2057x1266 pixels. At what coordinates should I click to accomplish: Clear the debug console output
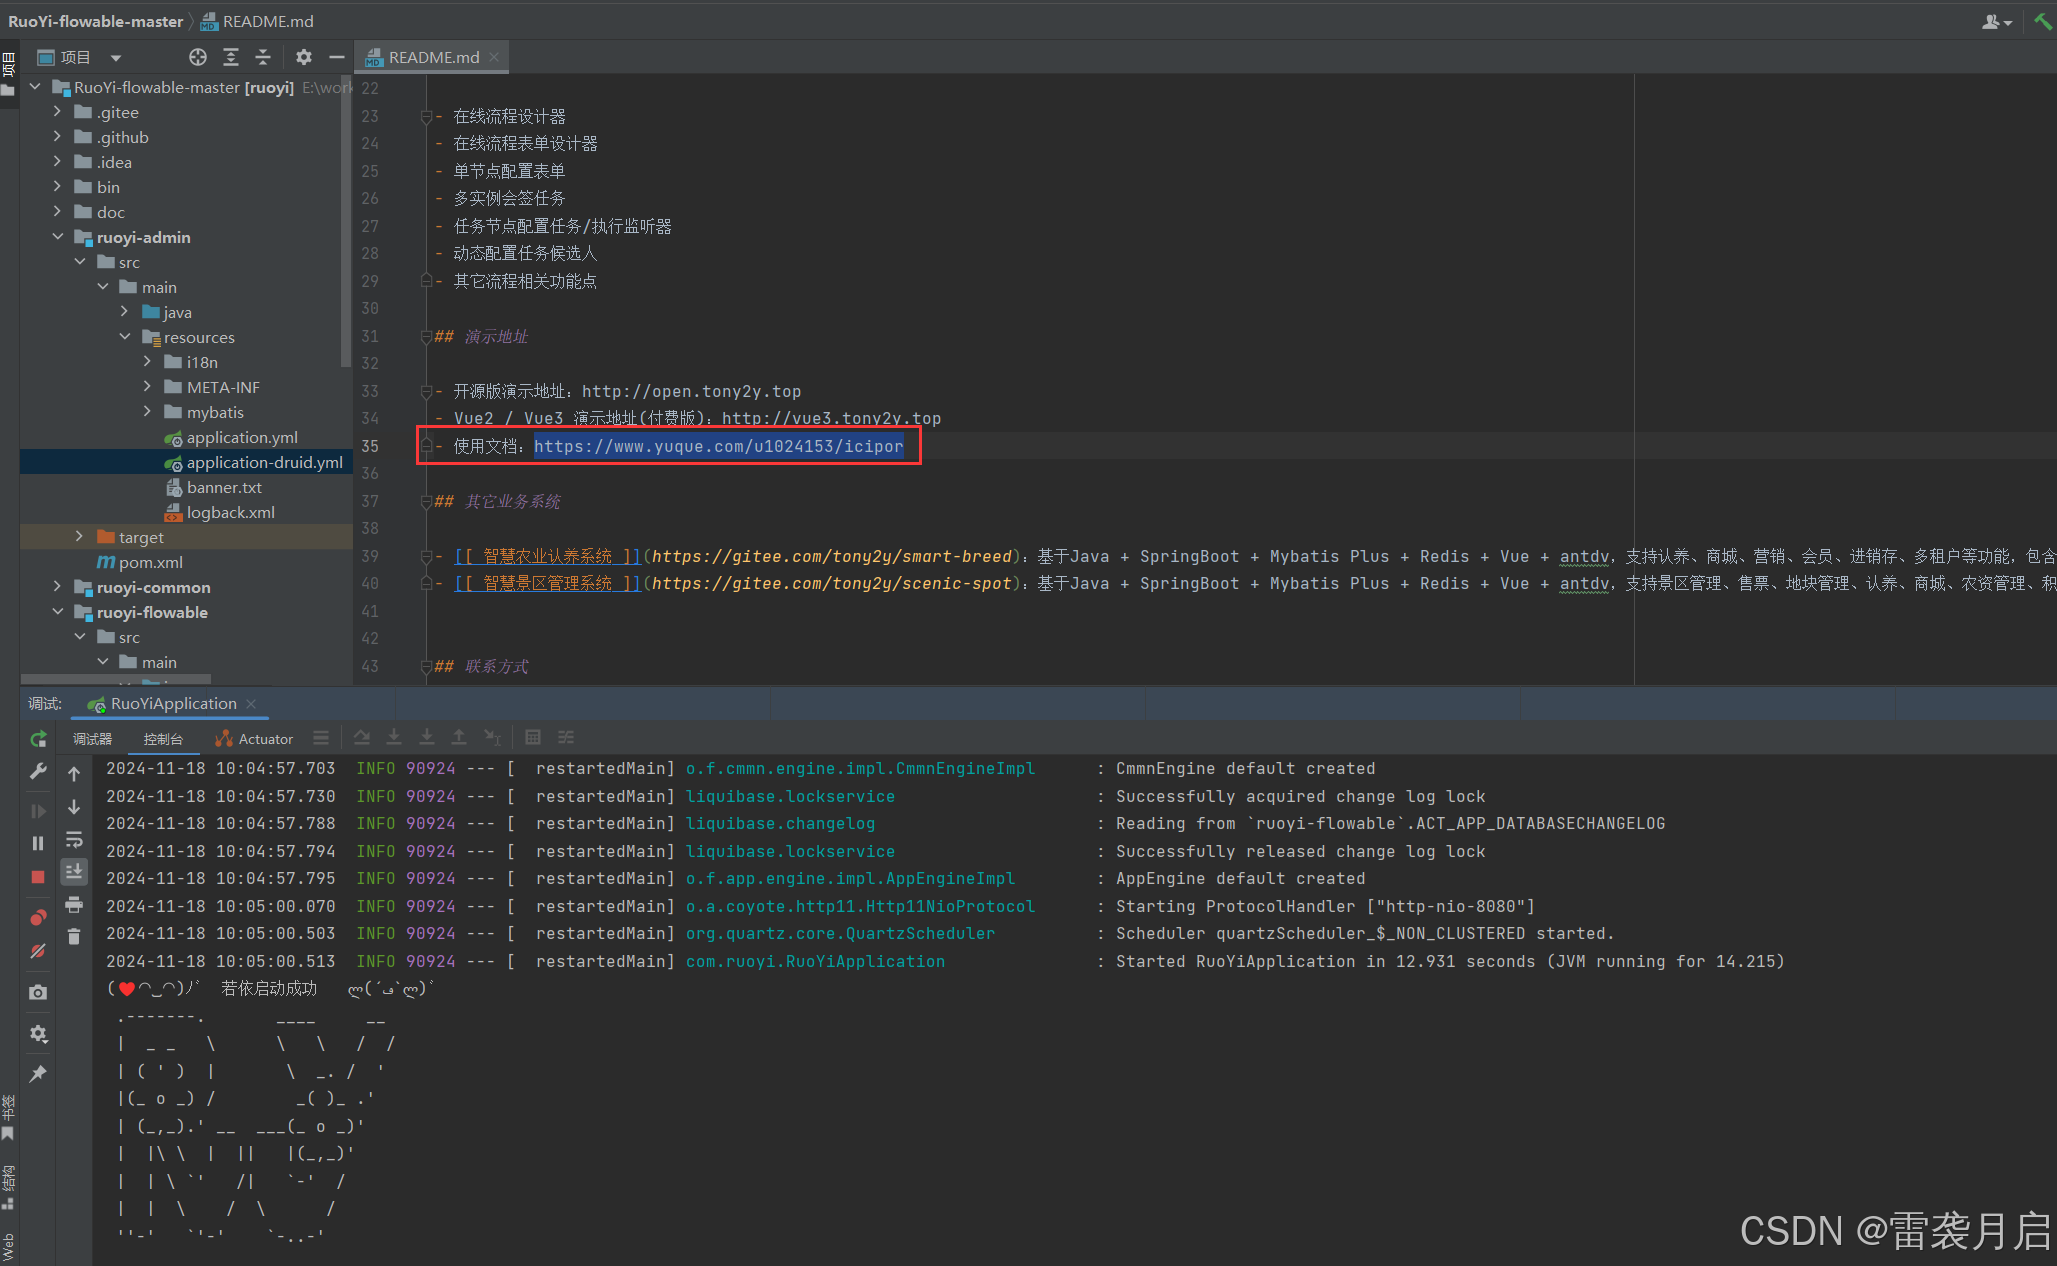coord(74,937)
